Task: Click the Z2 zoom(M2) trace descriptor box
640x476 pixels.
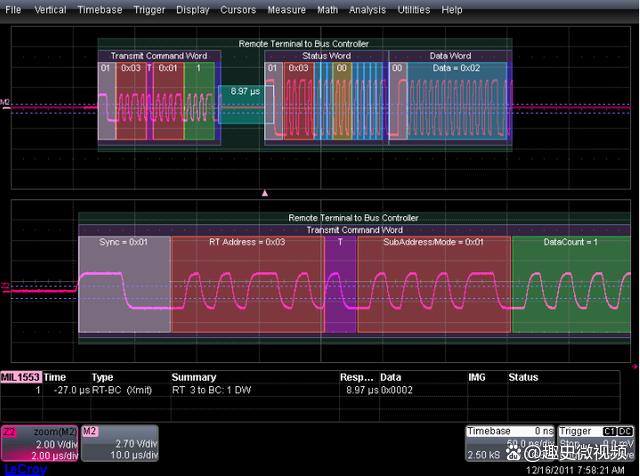Action: (x=38, y=444)
